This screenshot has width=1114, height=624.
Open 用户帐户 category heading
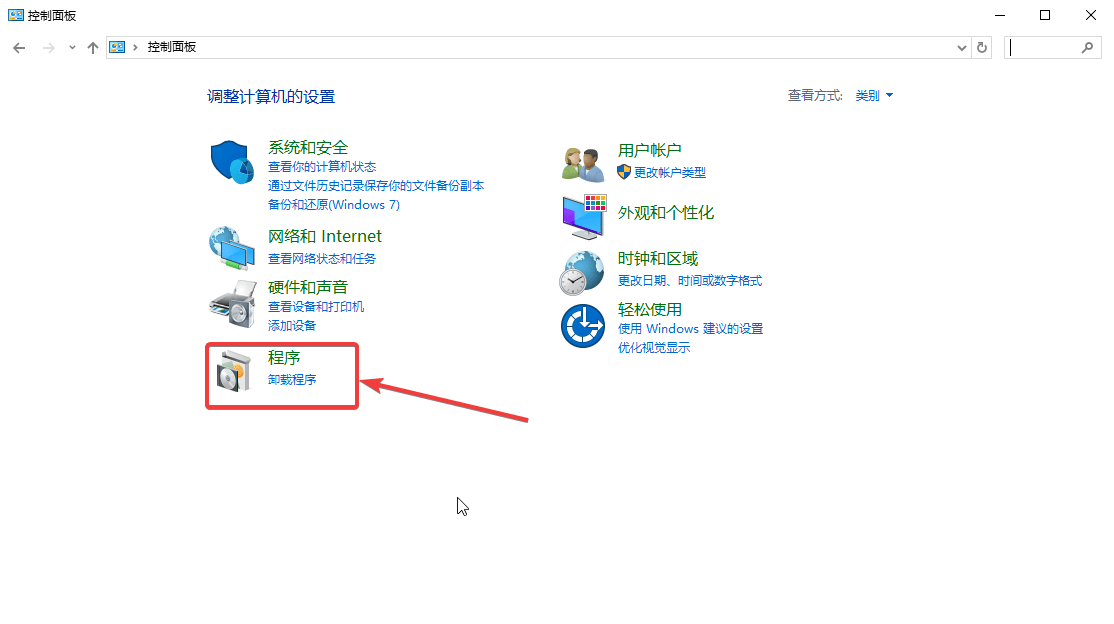649,150
